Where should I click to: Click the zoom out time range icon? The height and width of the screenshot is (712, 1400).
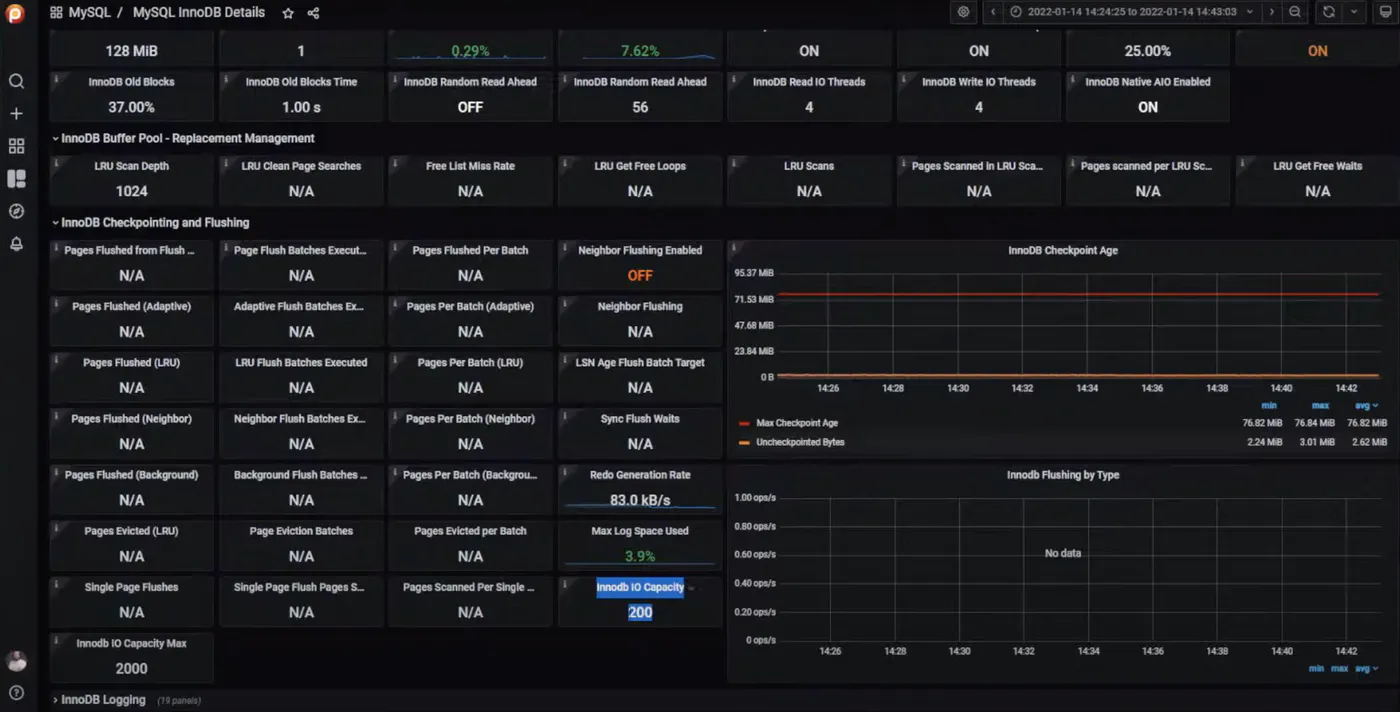(1295, 12)
